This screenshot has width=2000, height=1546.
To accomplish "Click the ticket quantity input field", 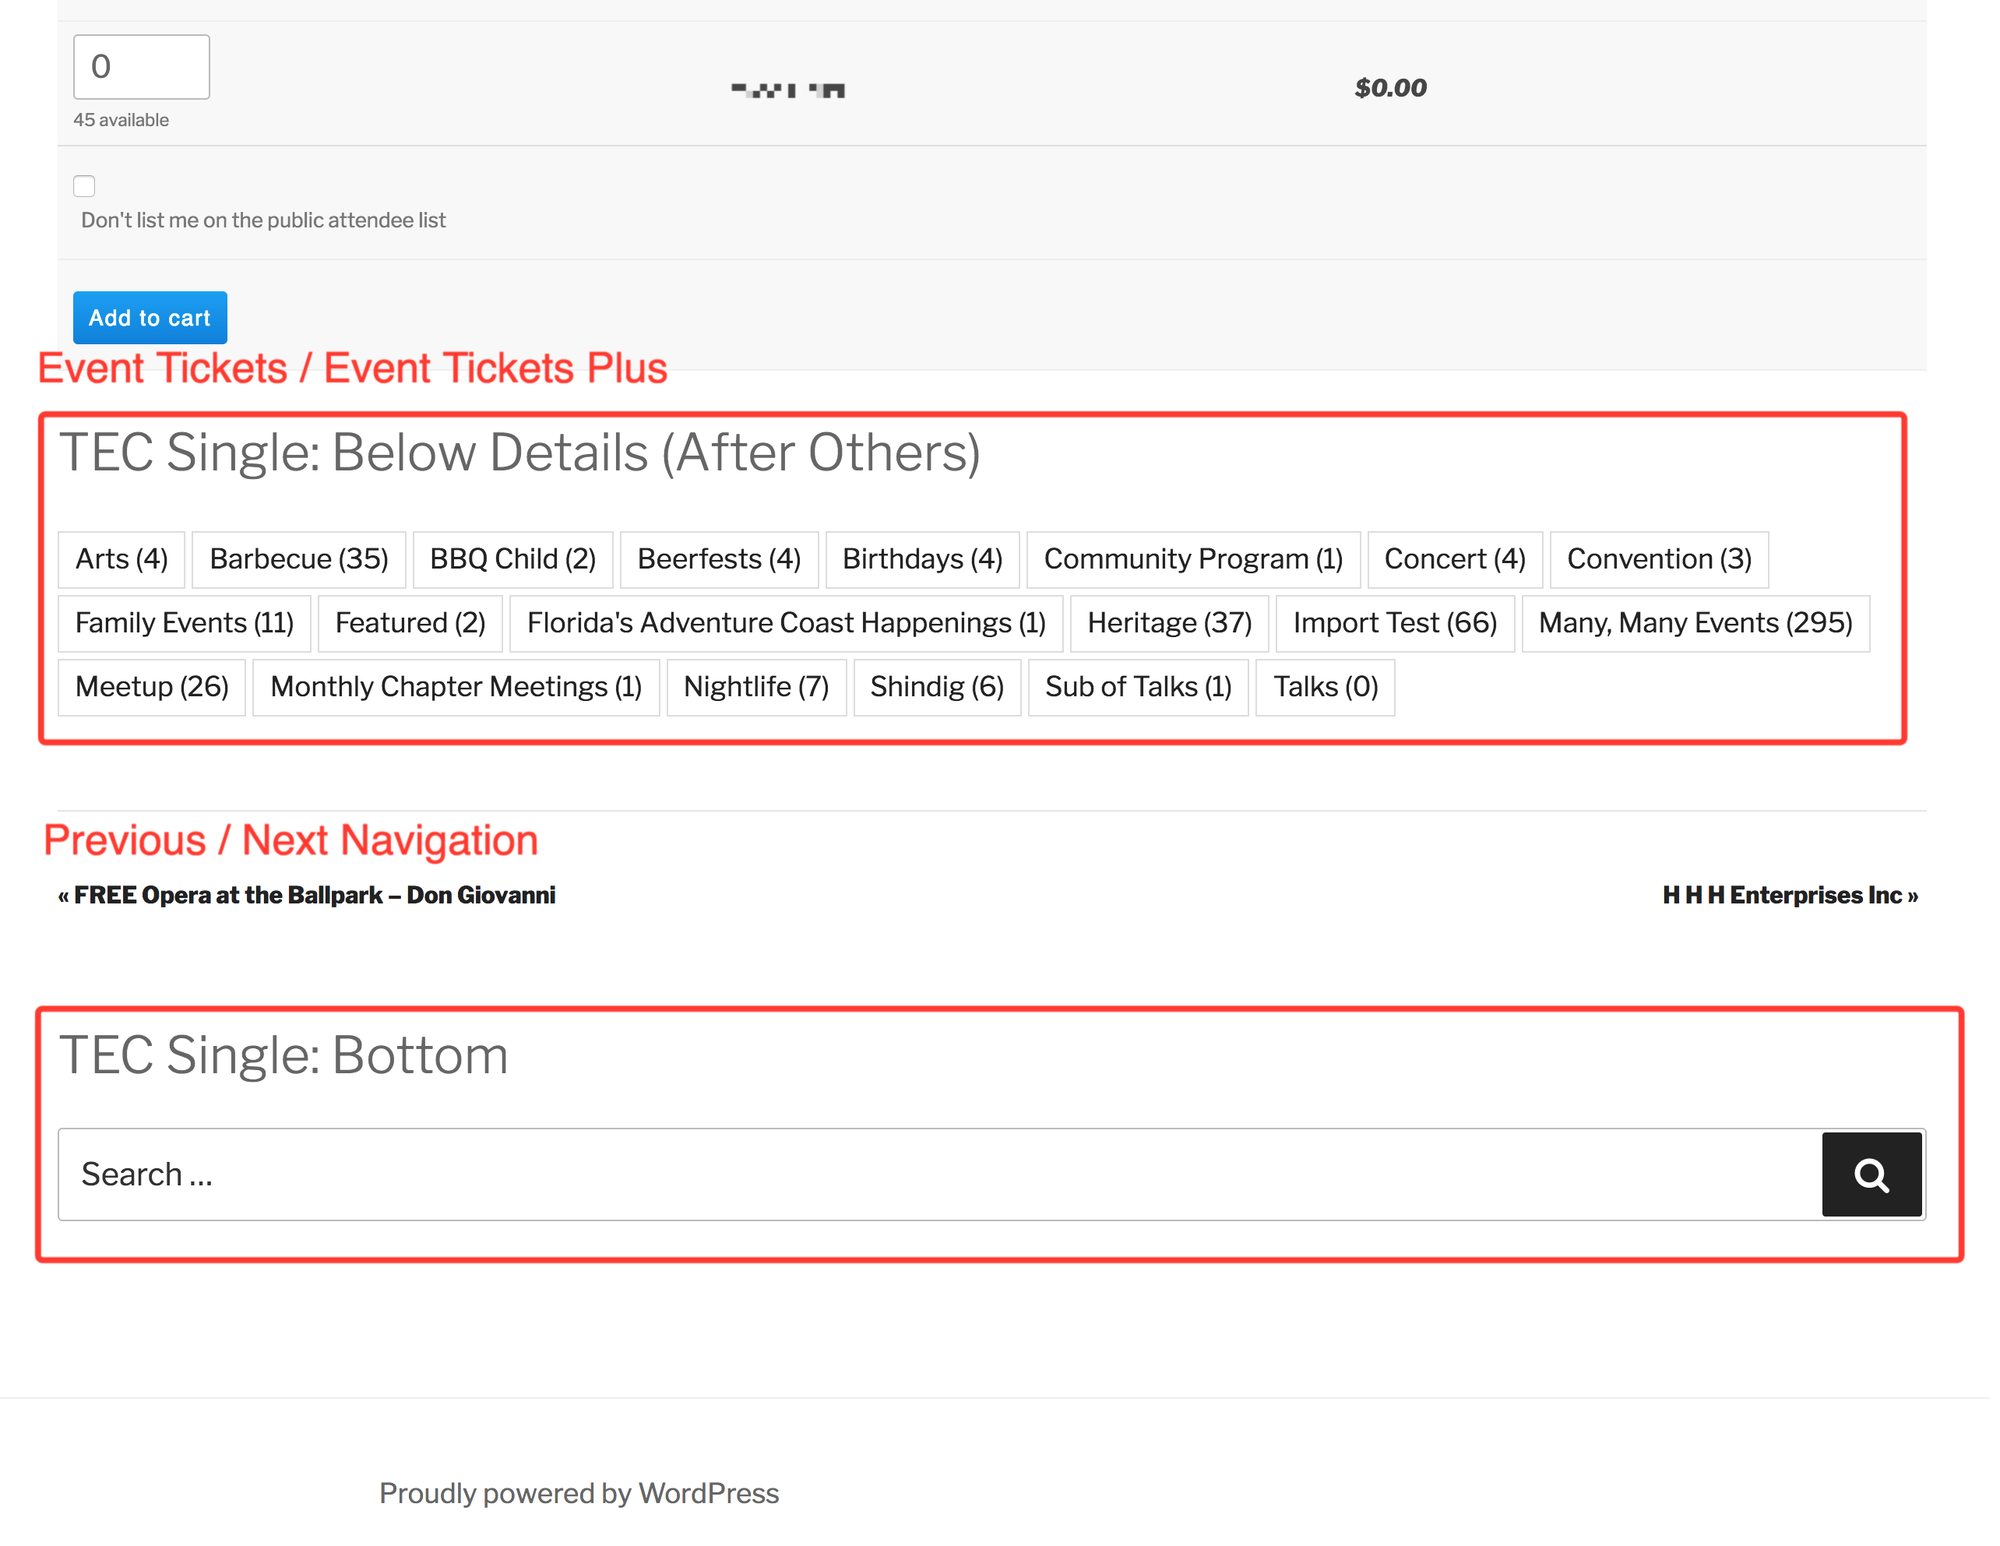I will 141,67.
